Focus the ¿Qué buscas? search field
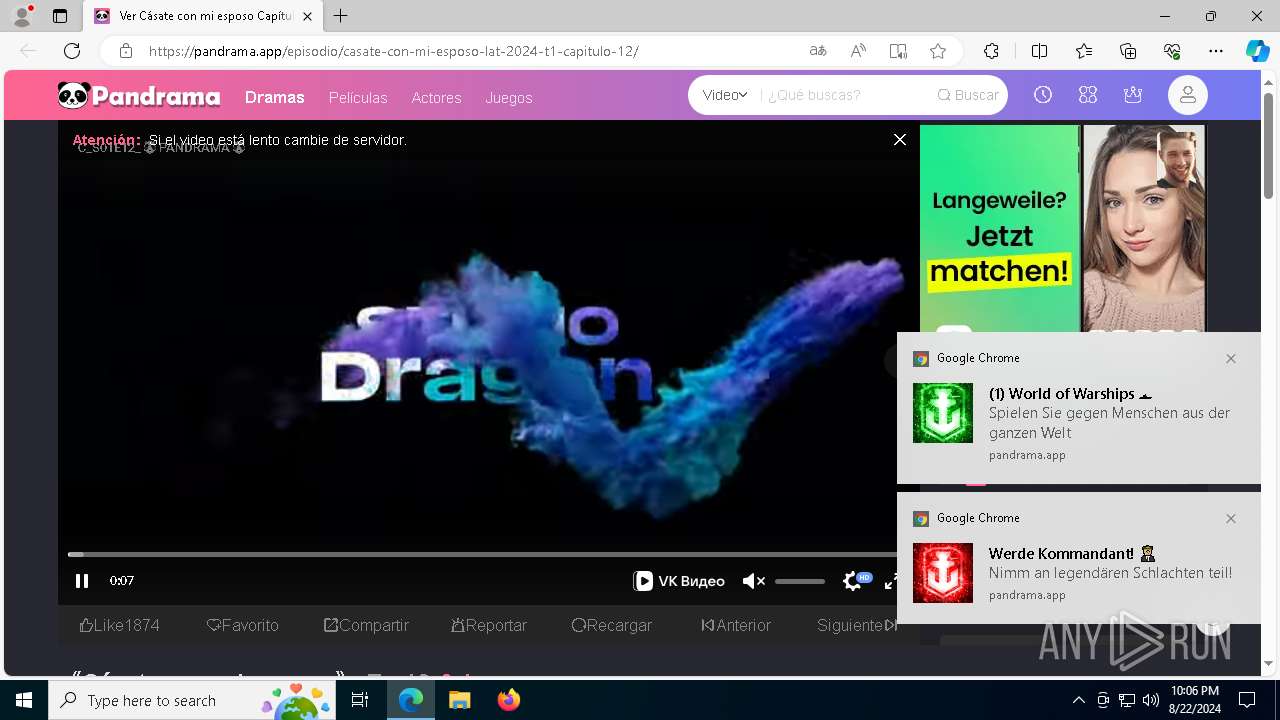1280x720 pixels. point(845,95)
